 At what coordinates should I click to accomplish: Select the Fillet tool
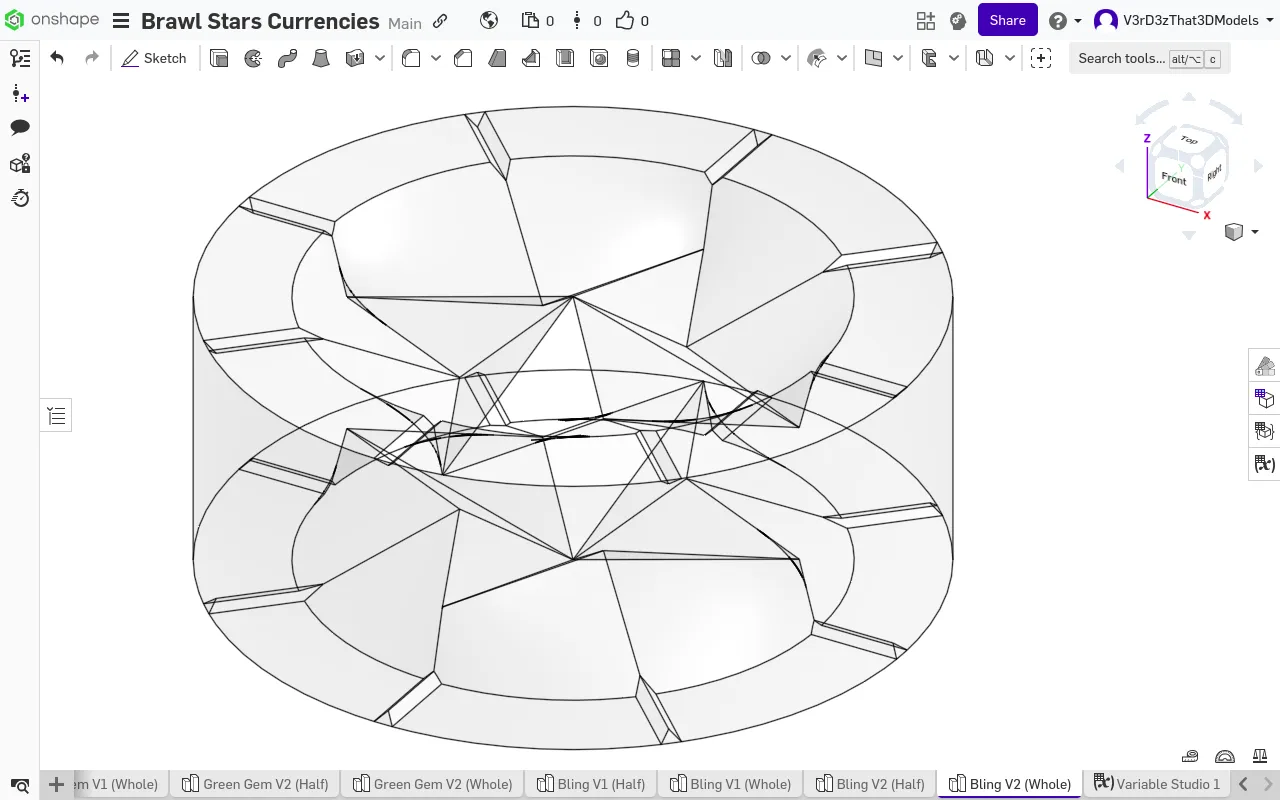[411, 58]
